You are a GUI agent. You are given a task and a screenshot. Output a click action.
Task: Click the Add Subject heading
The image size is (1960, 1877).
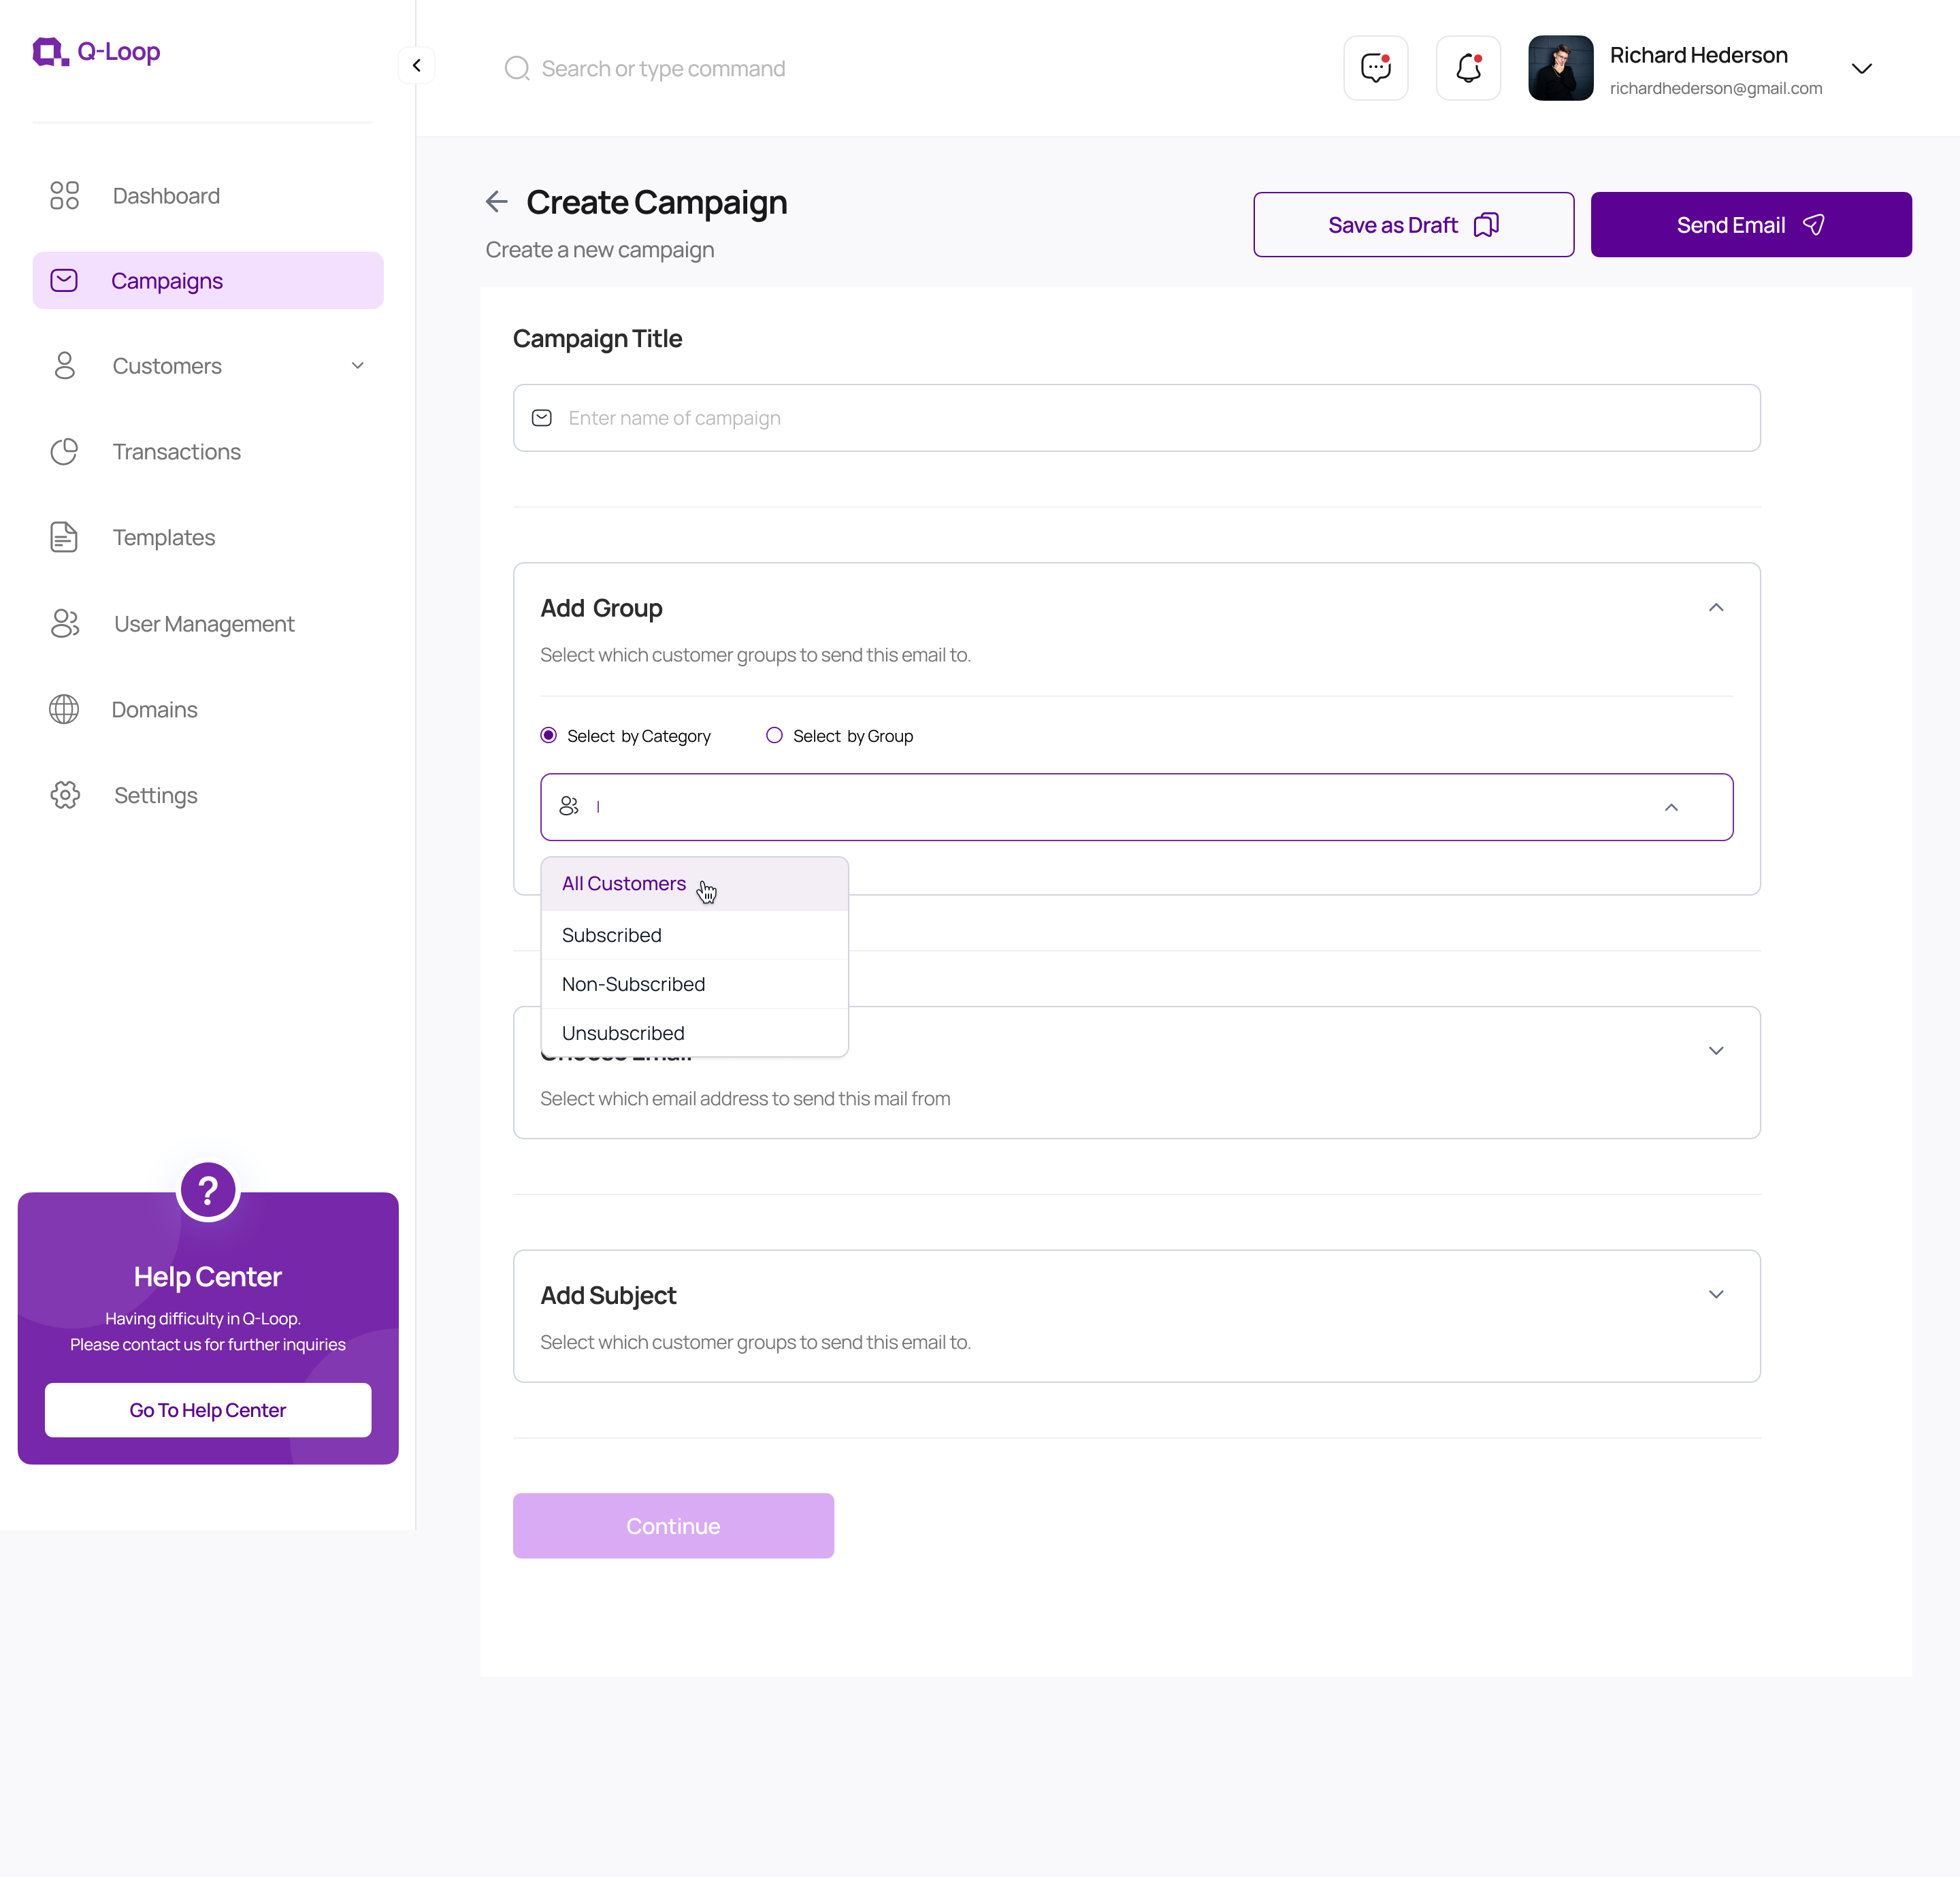pos(608,1295)
